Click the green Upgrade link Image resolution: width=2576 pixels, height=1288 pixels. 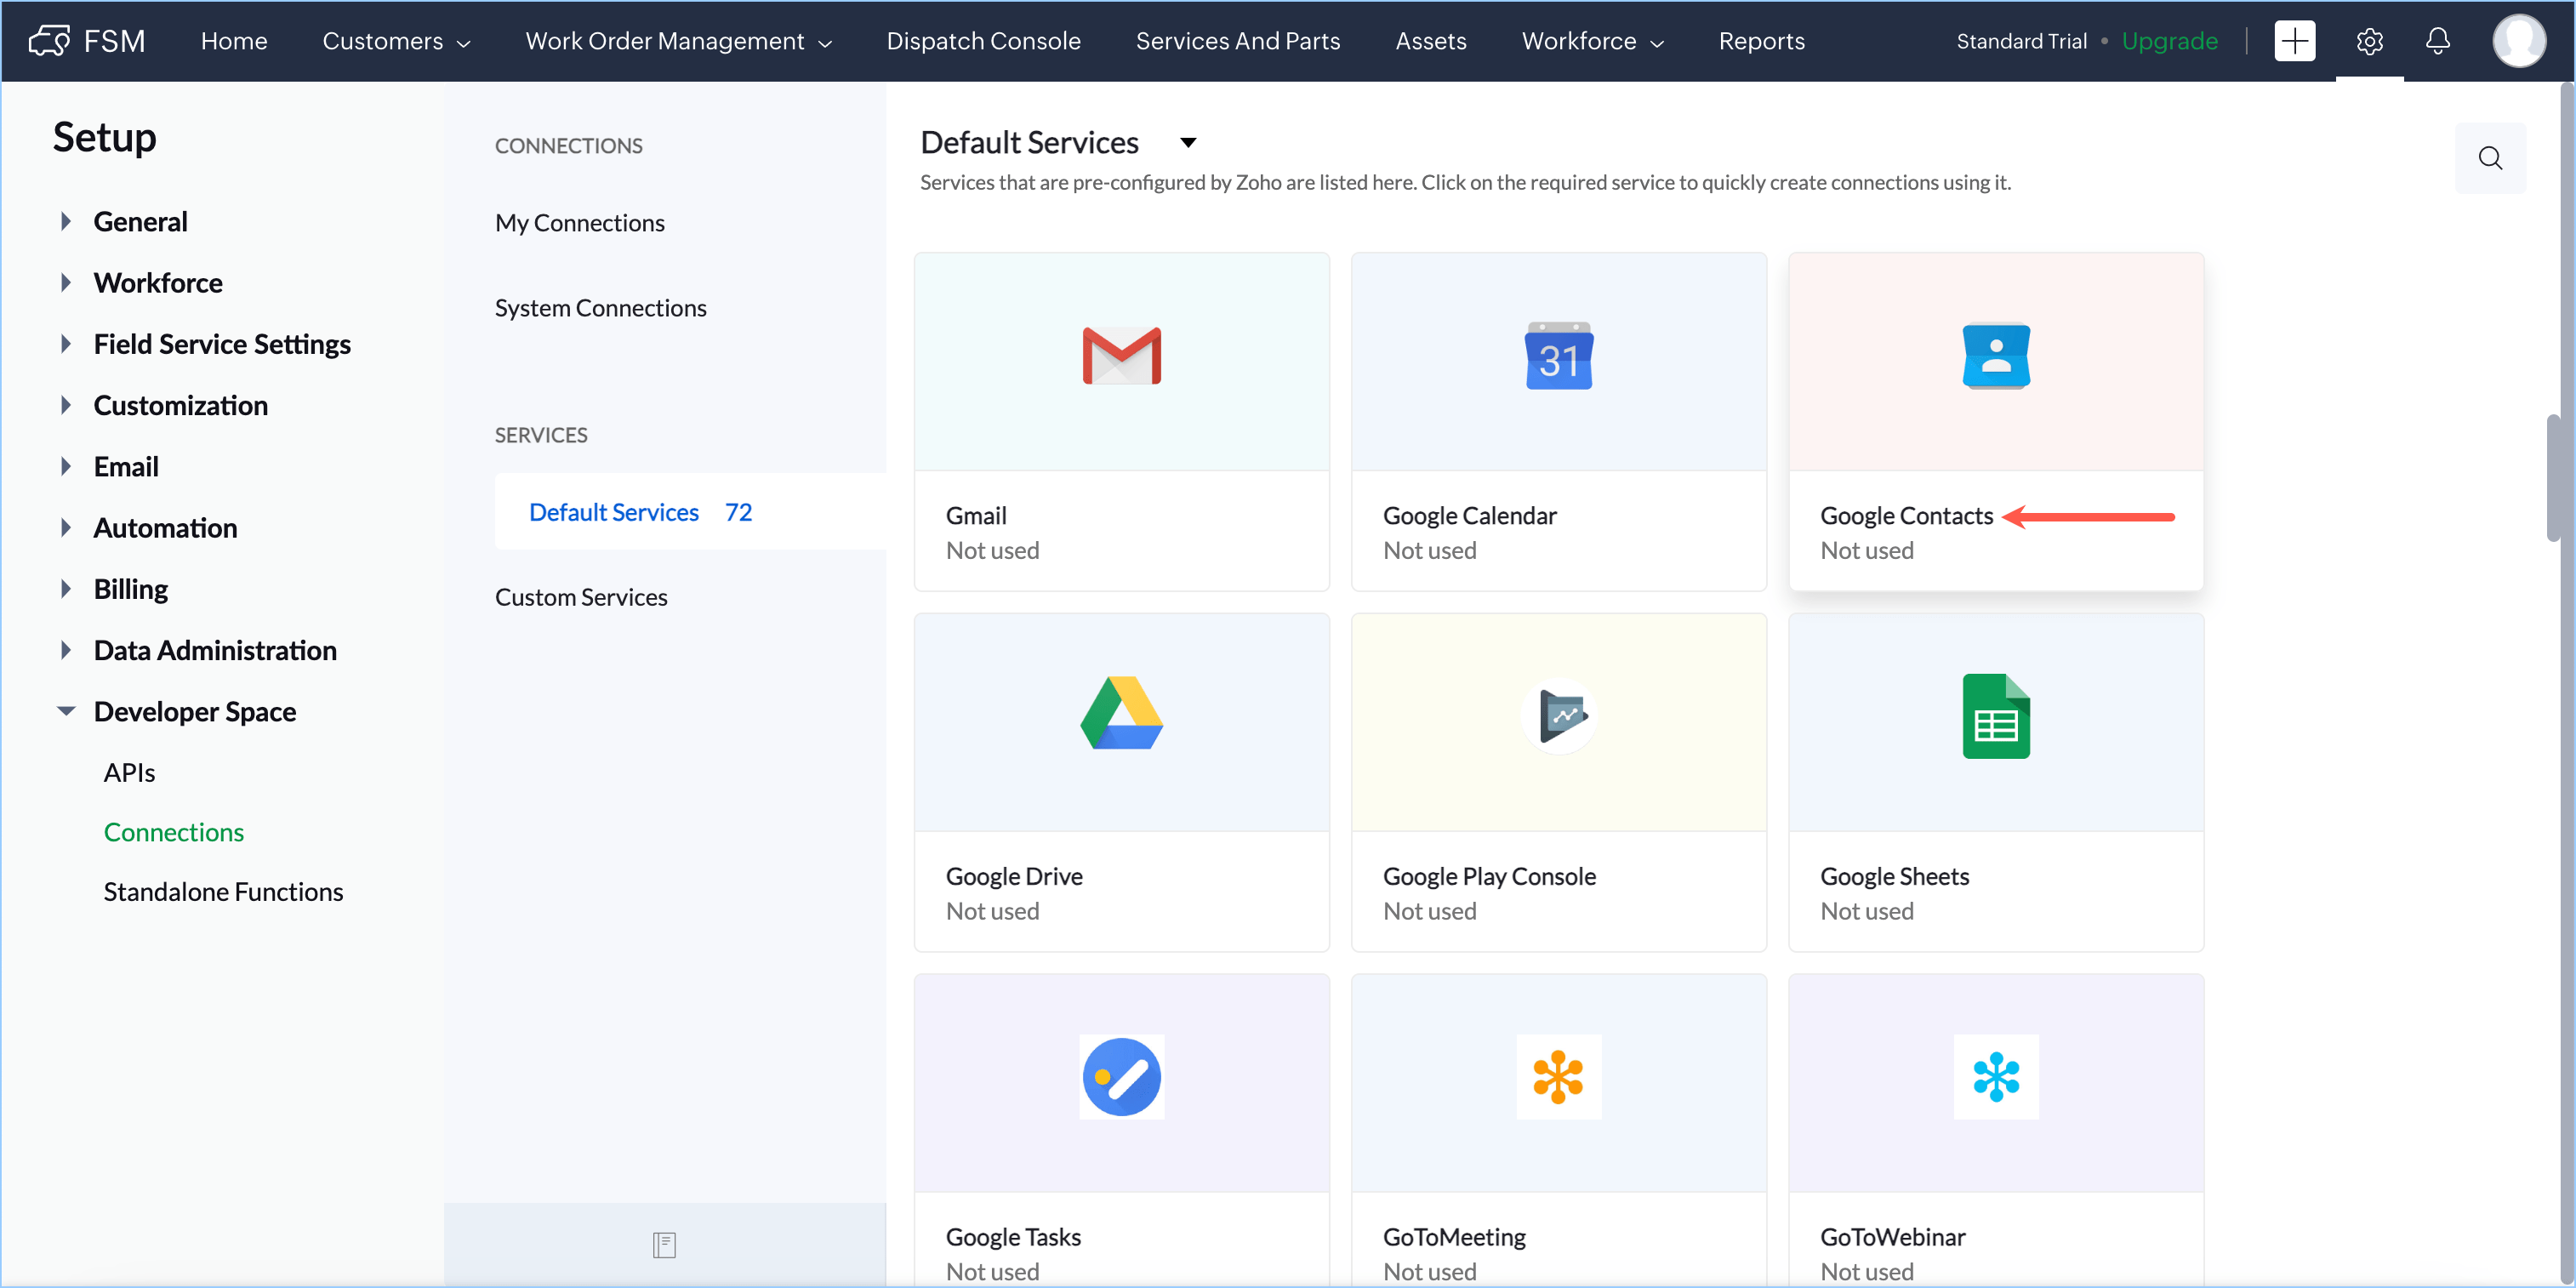pyautogui.click(x=2169, y=41)
